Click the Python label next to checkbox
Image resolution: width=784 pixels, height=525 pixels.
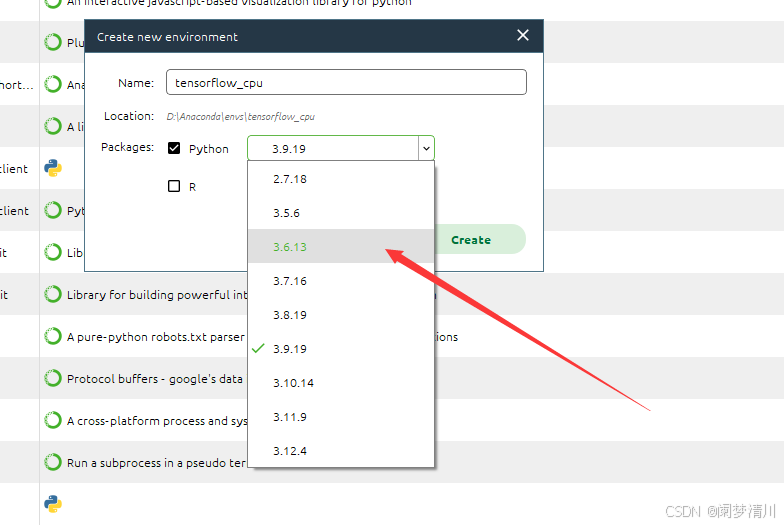208,149
